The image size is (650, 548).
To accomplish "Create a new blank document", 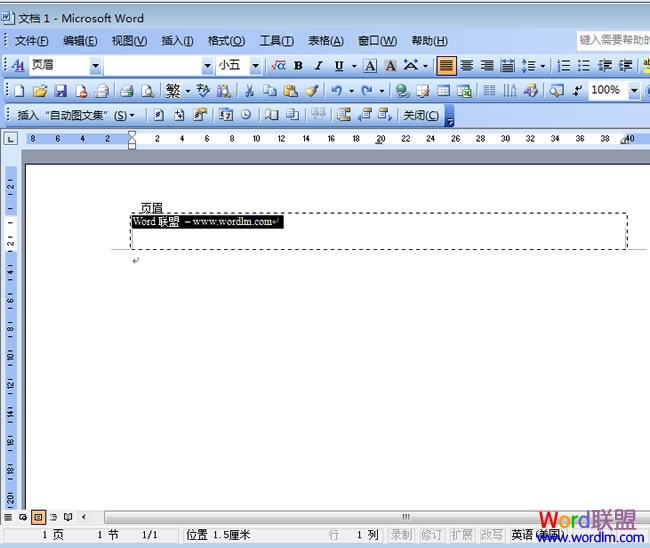I will pyautogui.click(x=19, y=90).
